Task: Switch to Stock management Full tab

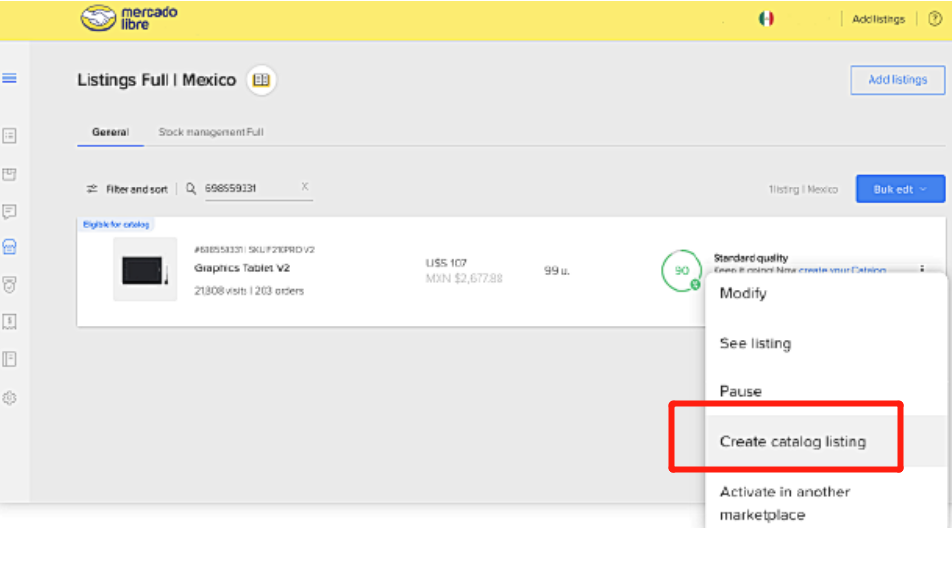Action: pos(211,132)
